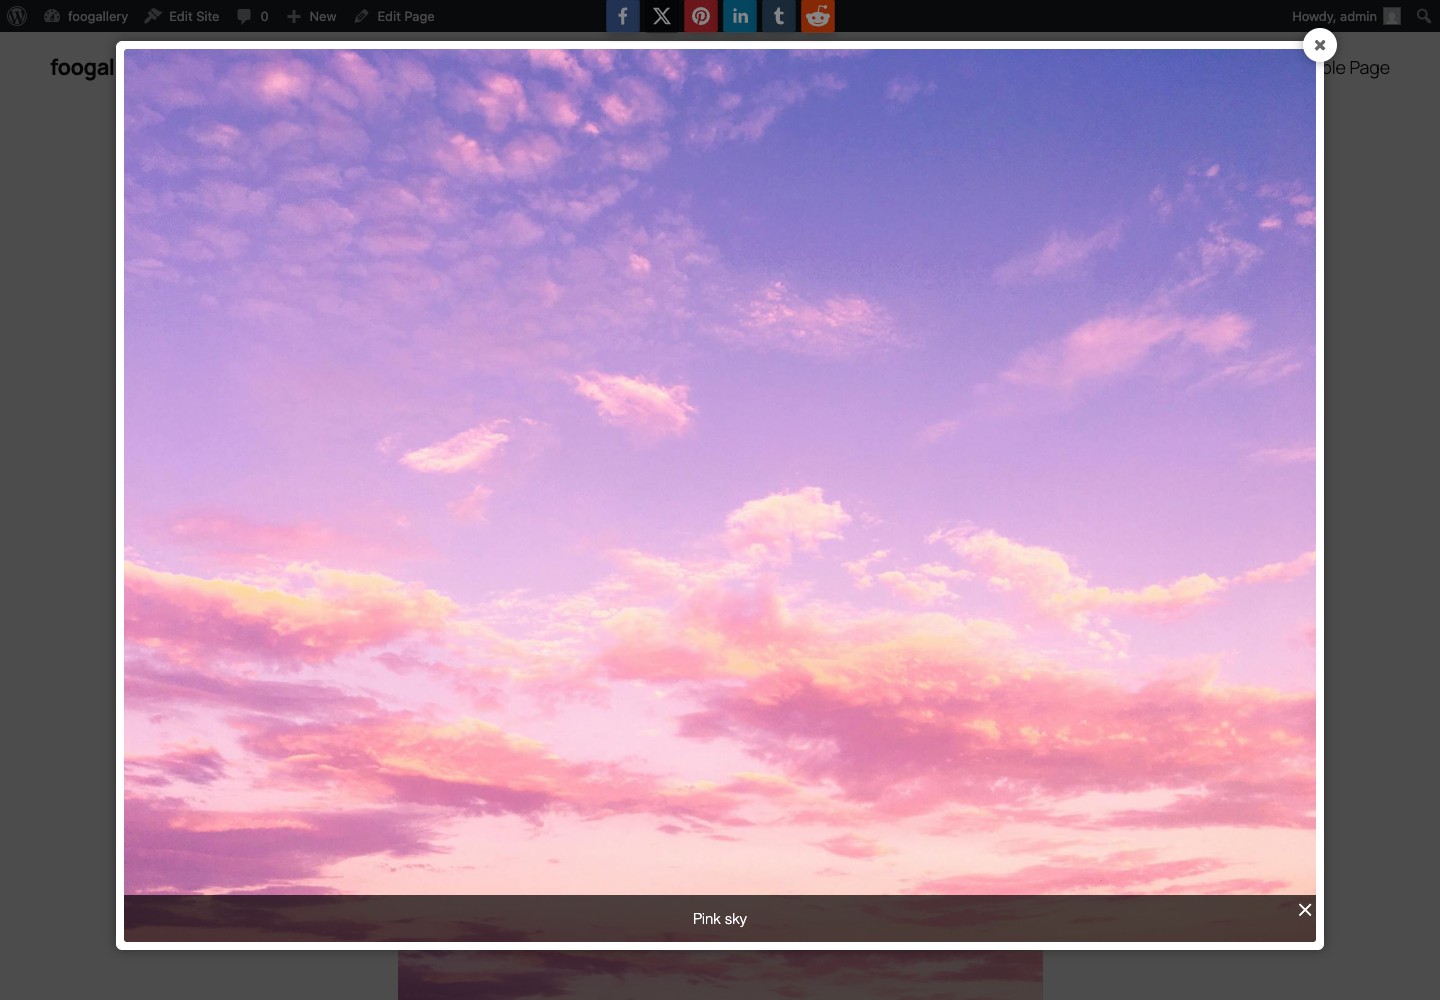Open Edit Site in admin bar

coord(182,16)
